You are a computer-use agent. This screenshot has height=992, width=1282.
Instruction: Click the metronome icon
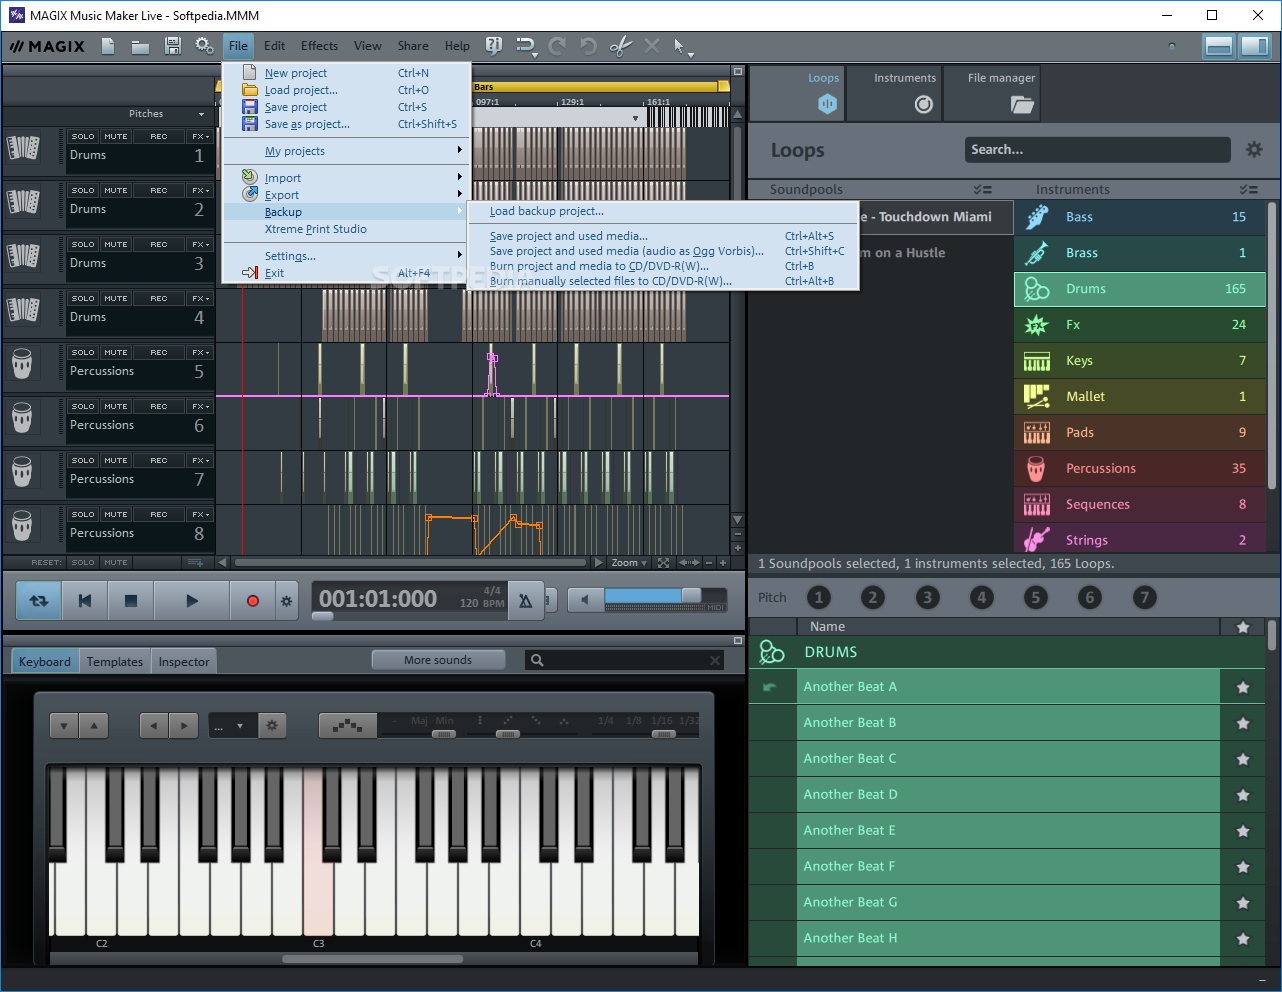click(x=526, y=601)
